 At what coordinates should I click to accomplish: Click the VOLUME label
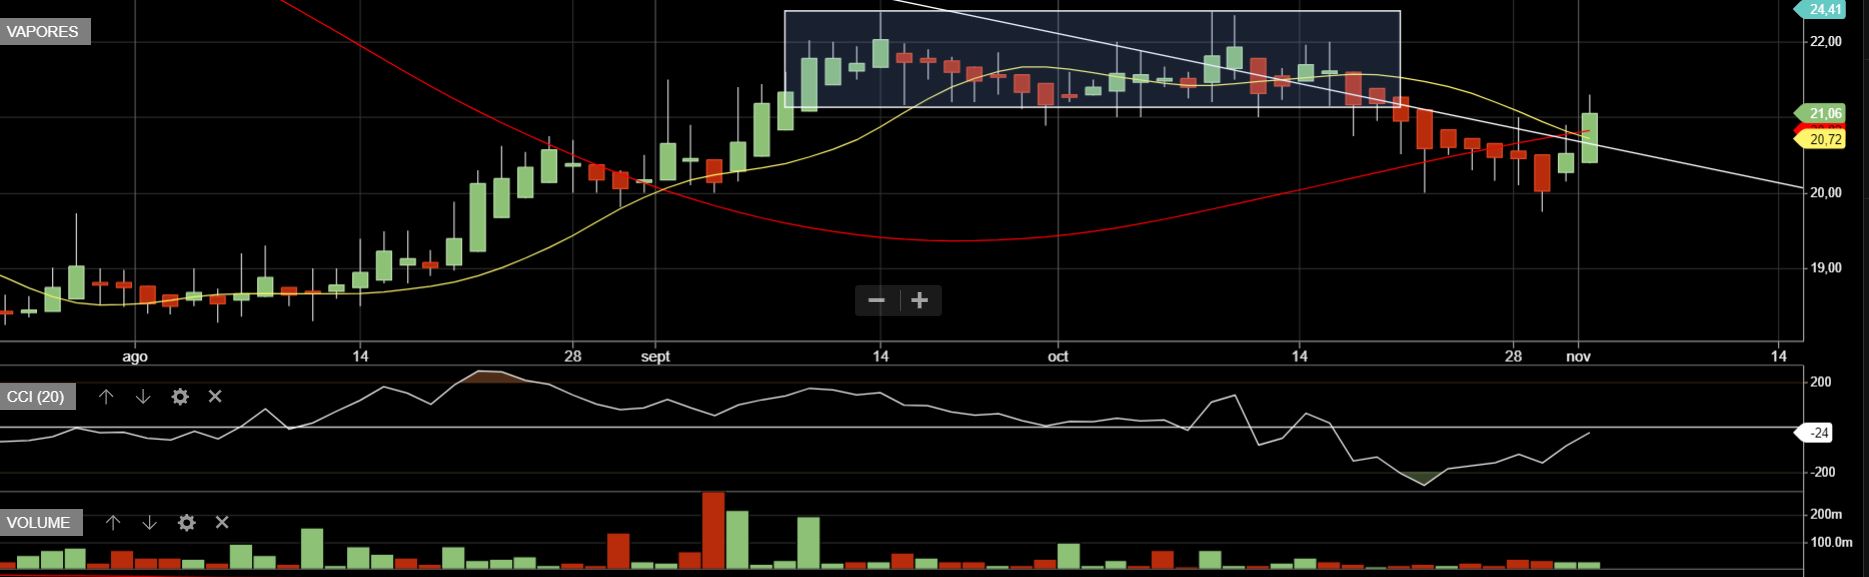[41, 522]
